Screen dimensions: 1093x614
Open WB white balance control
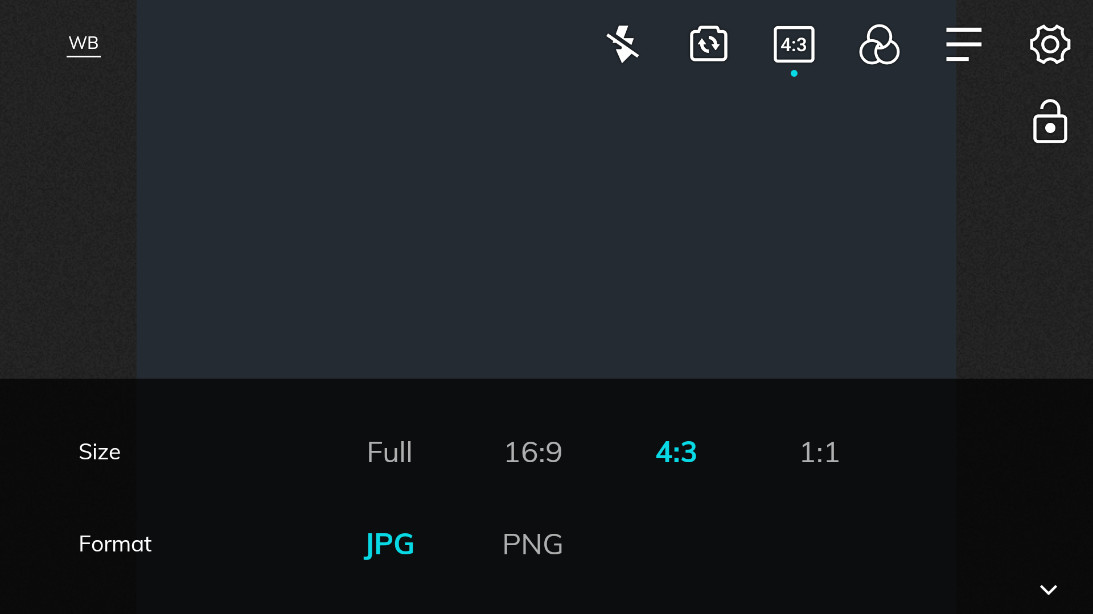[x=84, y=44]
